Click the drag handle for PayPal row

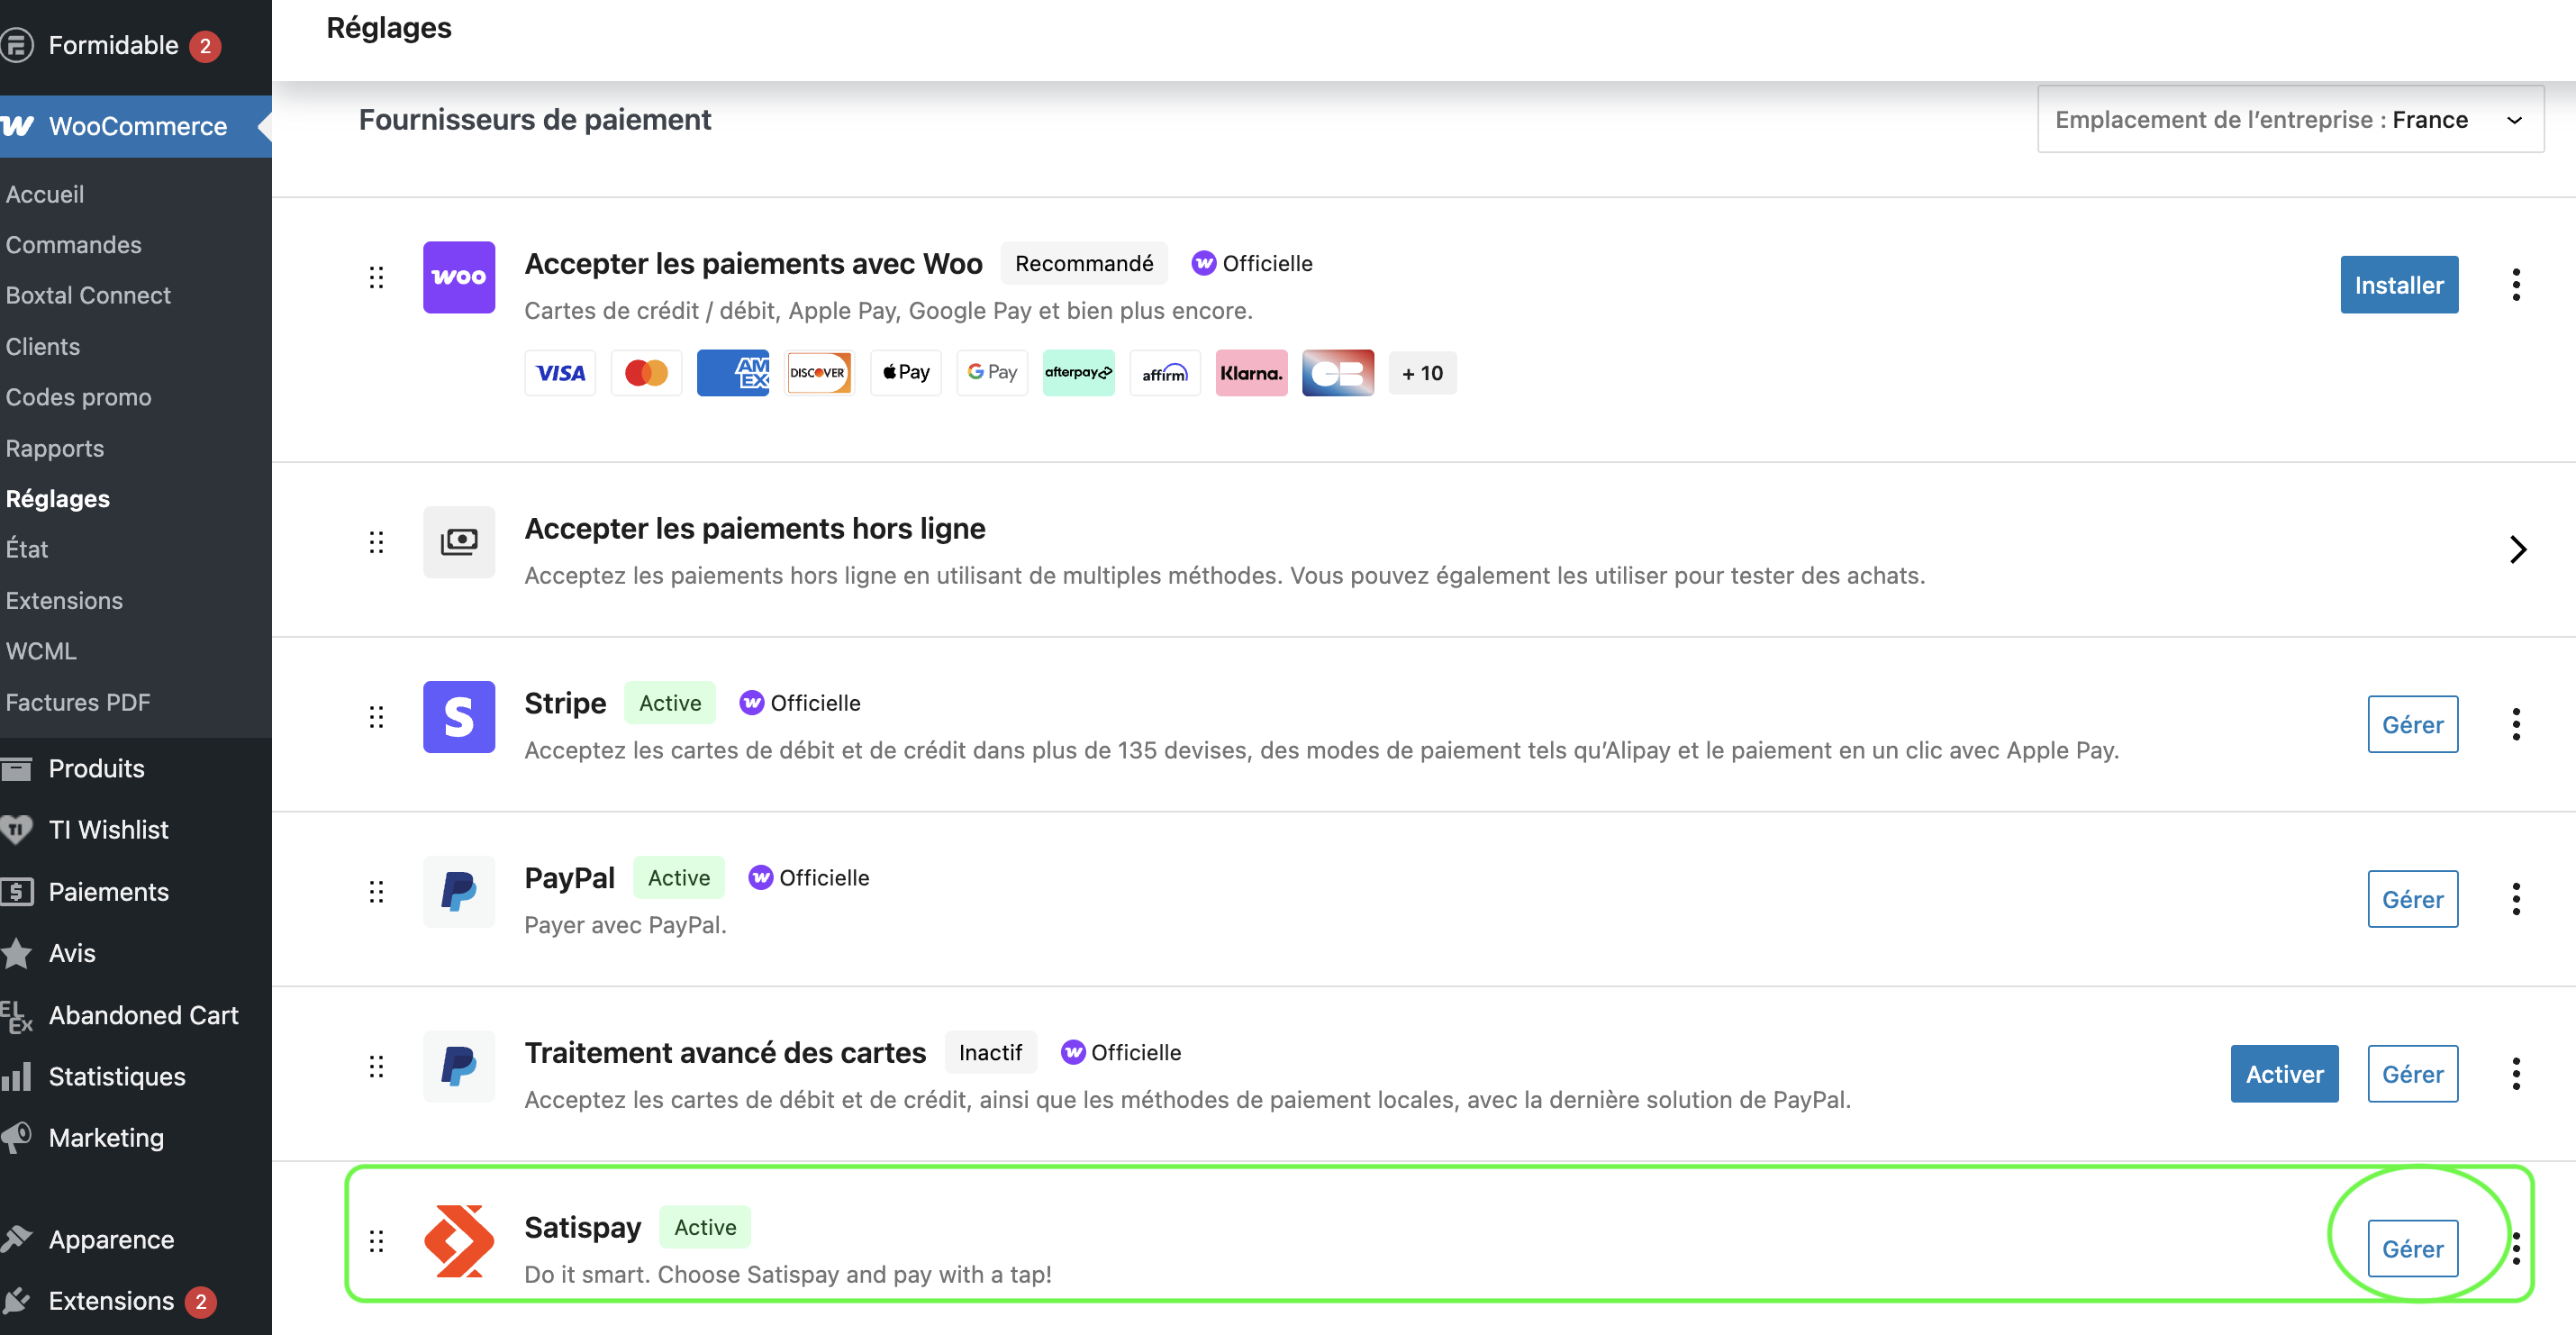(376, 891)
